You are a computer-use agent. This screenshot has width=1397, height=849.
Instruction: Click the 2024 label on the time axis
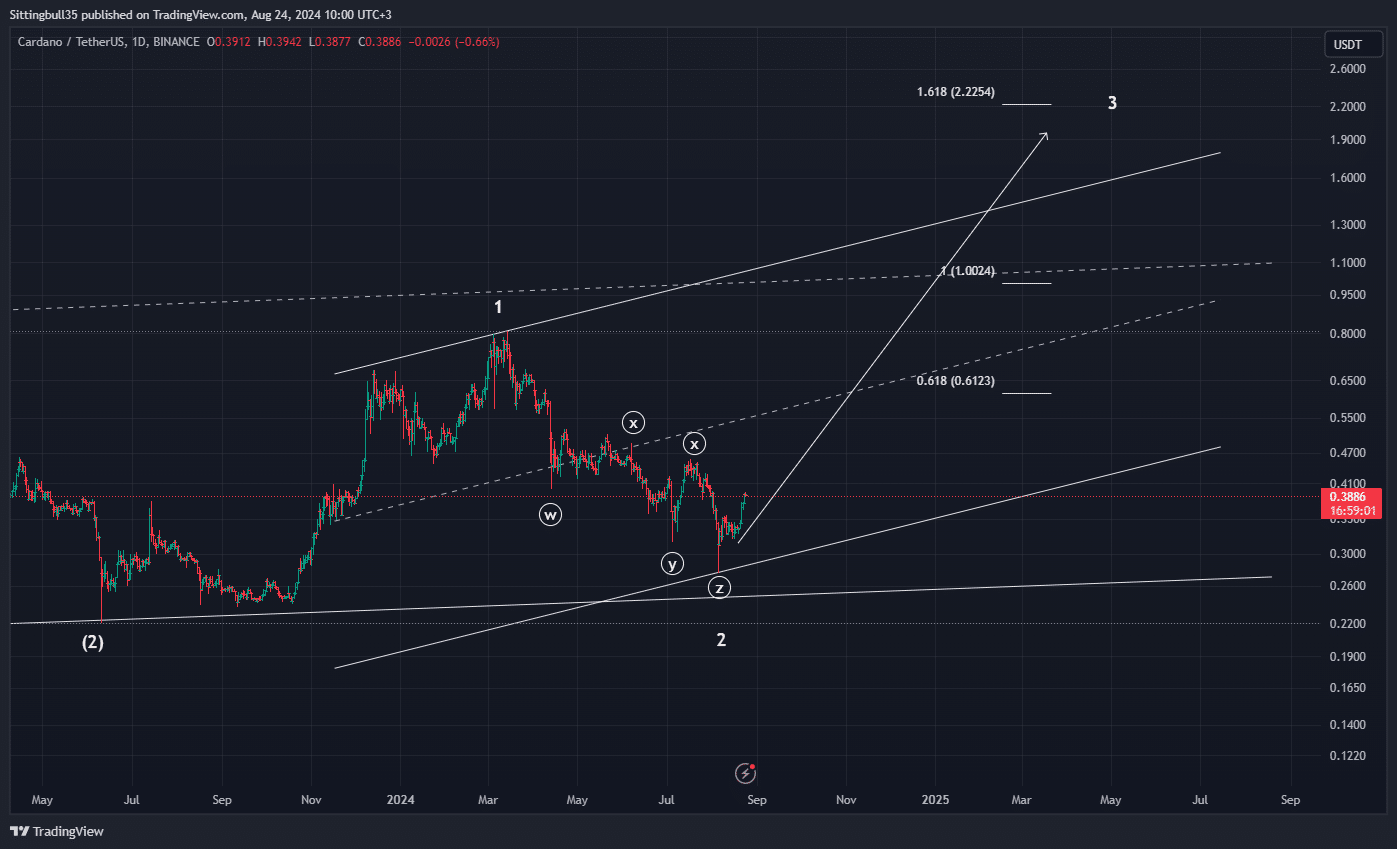coord(400,800)
